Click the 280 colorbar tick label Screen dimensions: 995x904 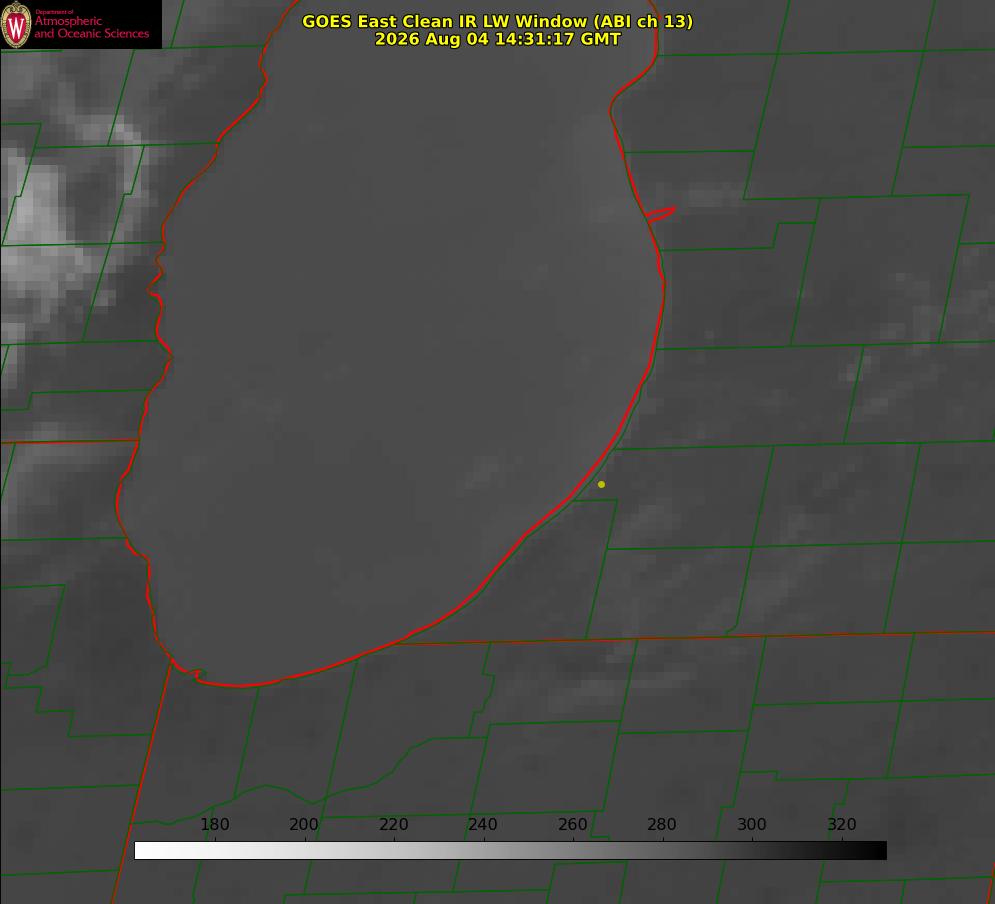click(x=662, y=824)
